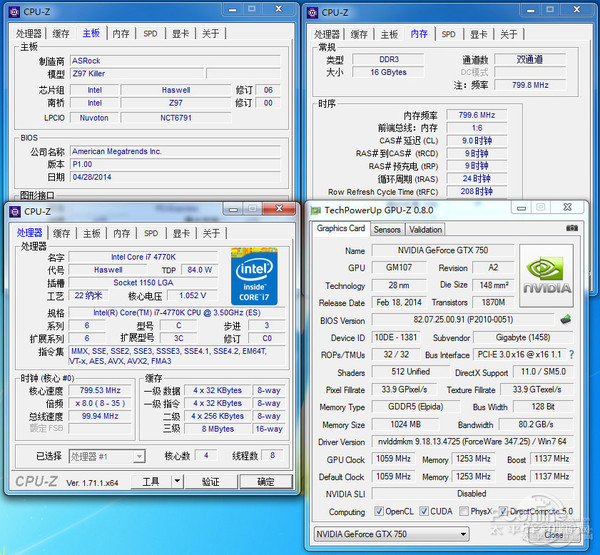Open 关于 tab in memory CPU-Z window
Screen dimensions: 600x555
509,34
